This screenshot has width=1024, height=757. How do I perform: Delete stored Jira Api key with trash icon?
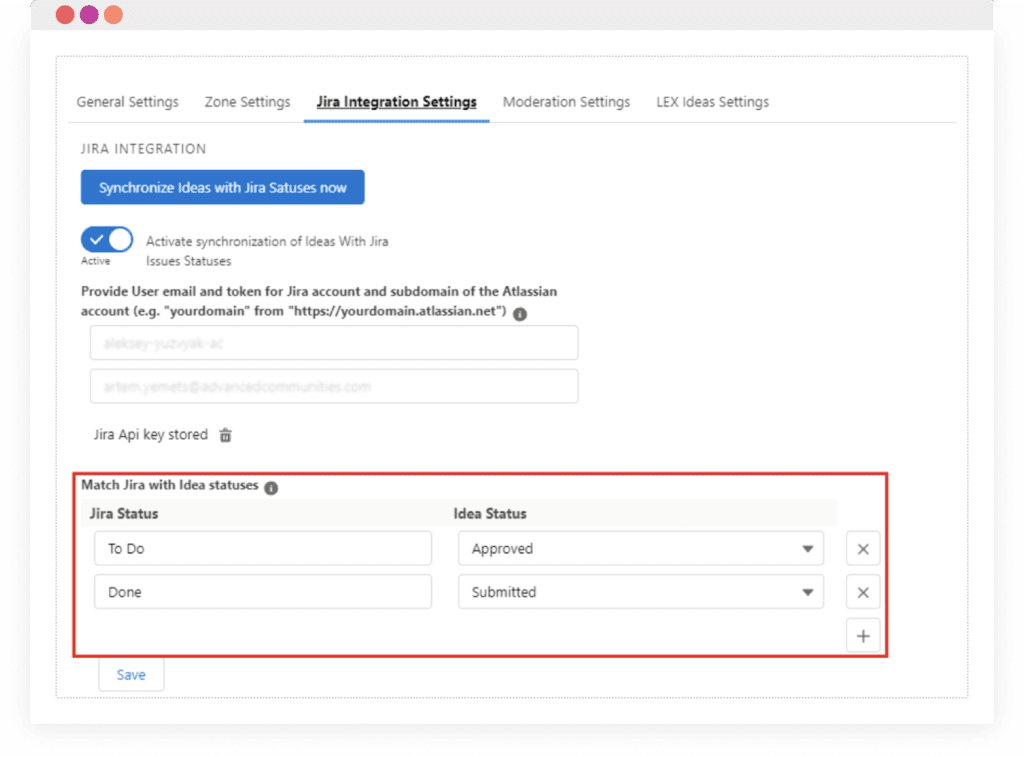(x=225, y=435)
